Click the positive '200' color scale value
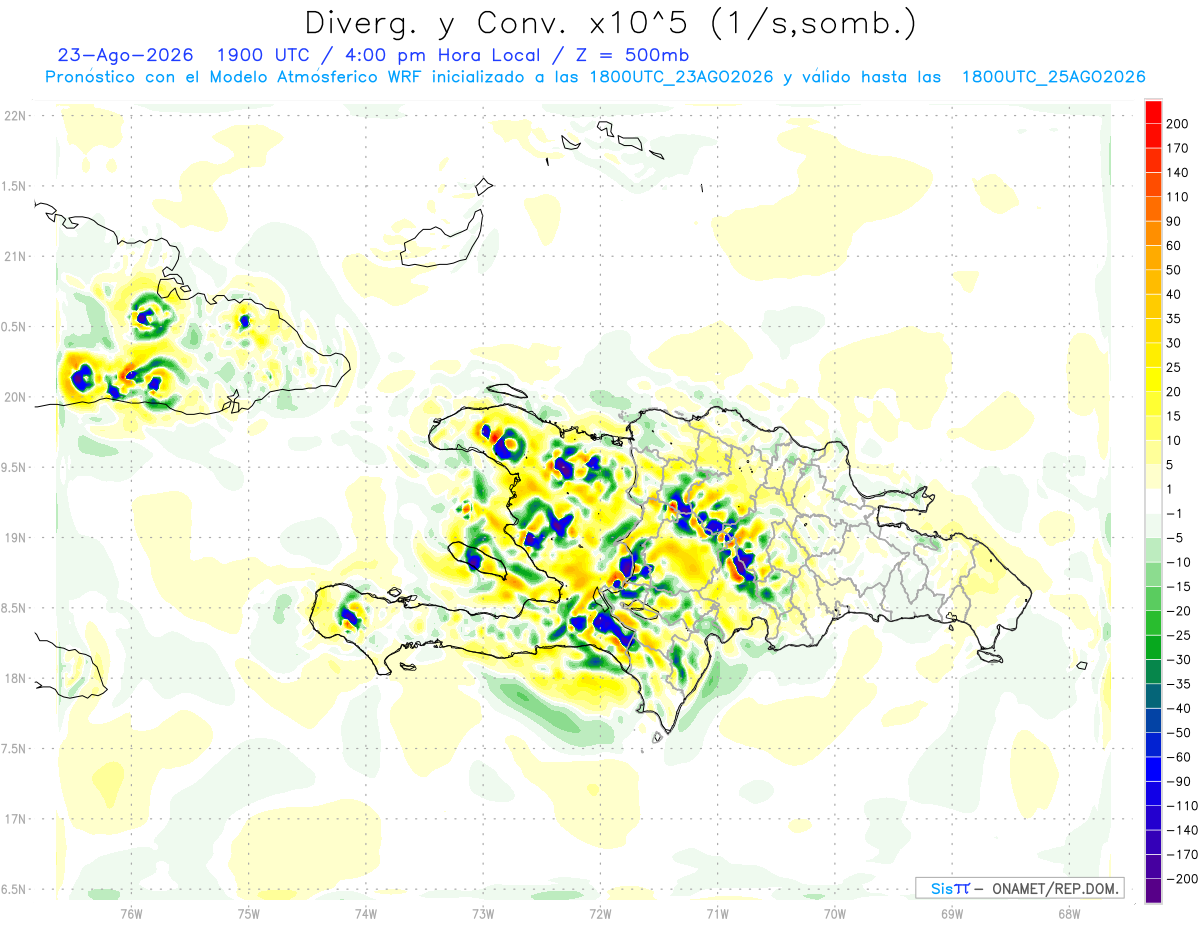This screenshot has width=1200, height=927. 1177,124
